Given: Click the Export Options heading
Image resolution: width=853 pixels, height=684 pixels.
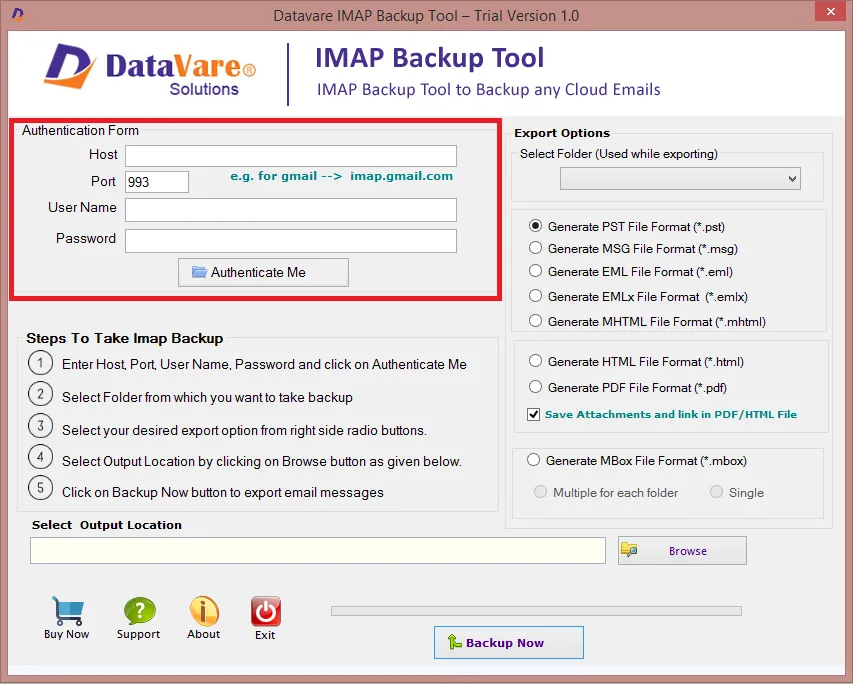Looking at the screenshot, I should 562,133.
